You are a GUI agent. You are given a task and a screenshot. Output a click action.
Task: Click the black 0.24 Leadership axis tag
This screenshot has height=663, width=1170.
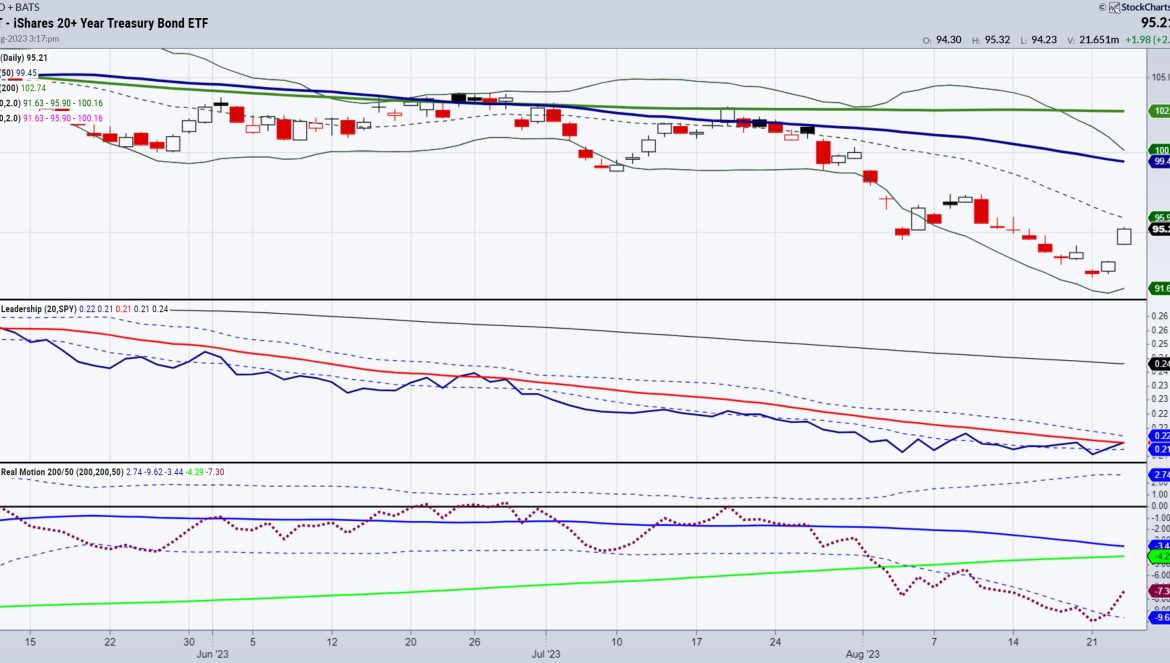1160,364
